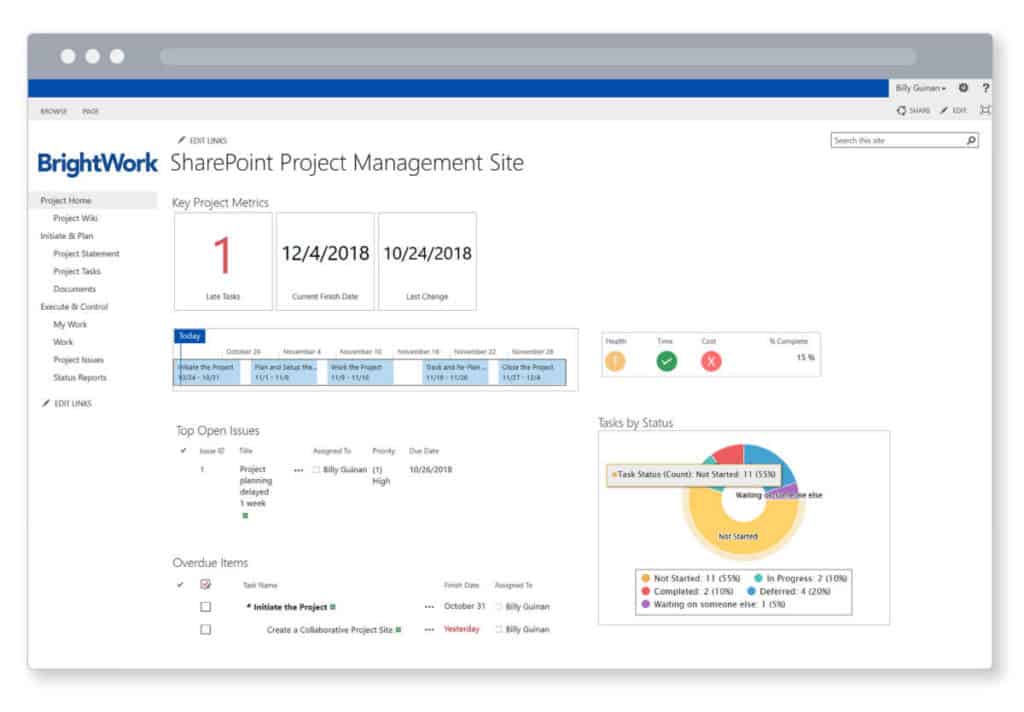Sort overdue items by Task Name column
The width and height of the screenshot is (1024, 712).
click(x=260, y=585)
